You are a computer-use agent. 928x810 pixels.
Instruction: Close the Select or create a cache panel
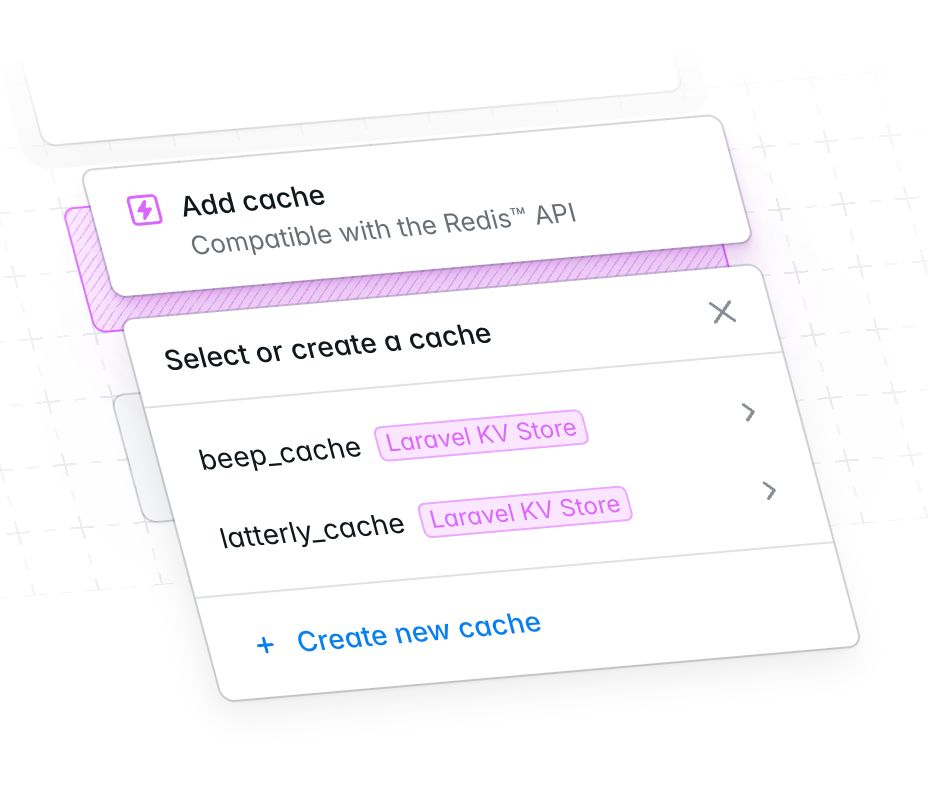coord(723,312)
